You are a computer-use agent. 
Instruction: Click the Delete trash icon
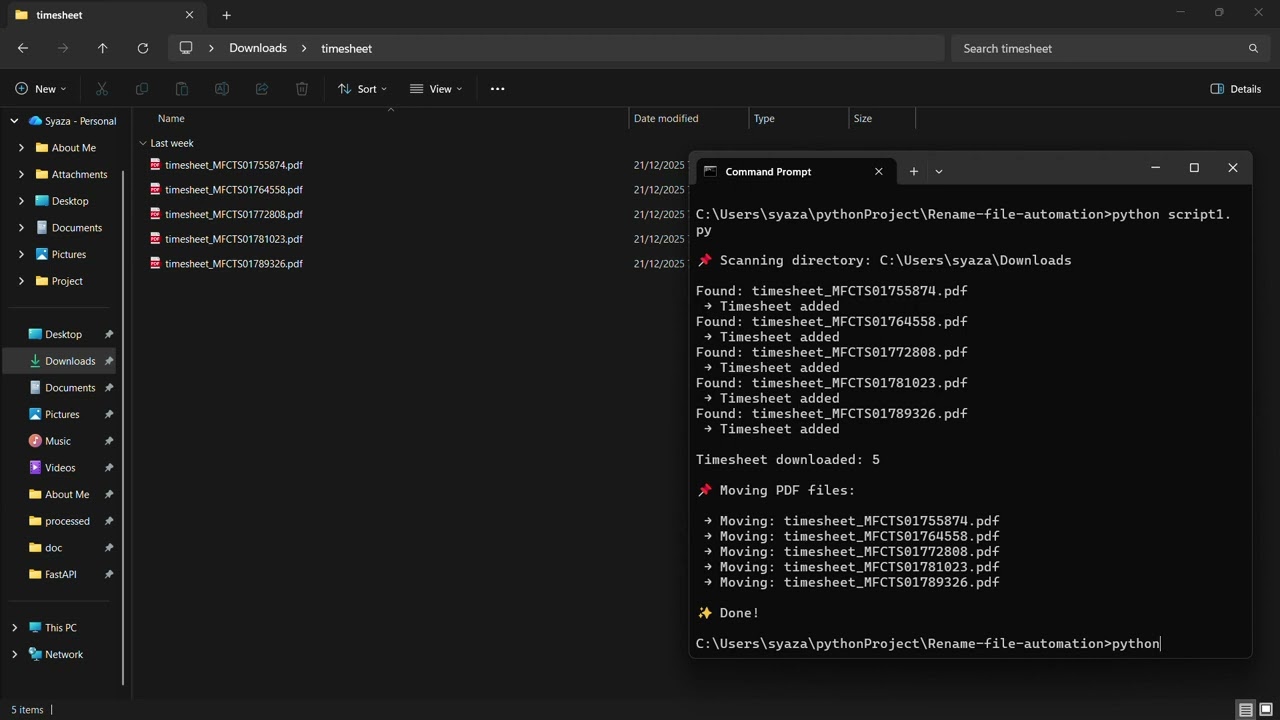tap(302, 89)
